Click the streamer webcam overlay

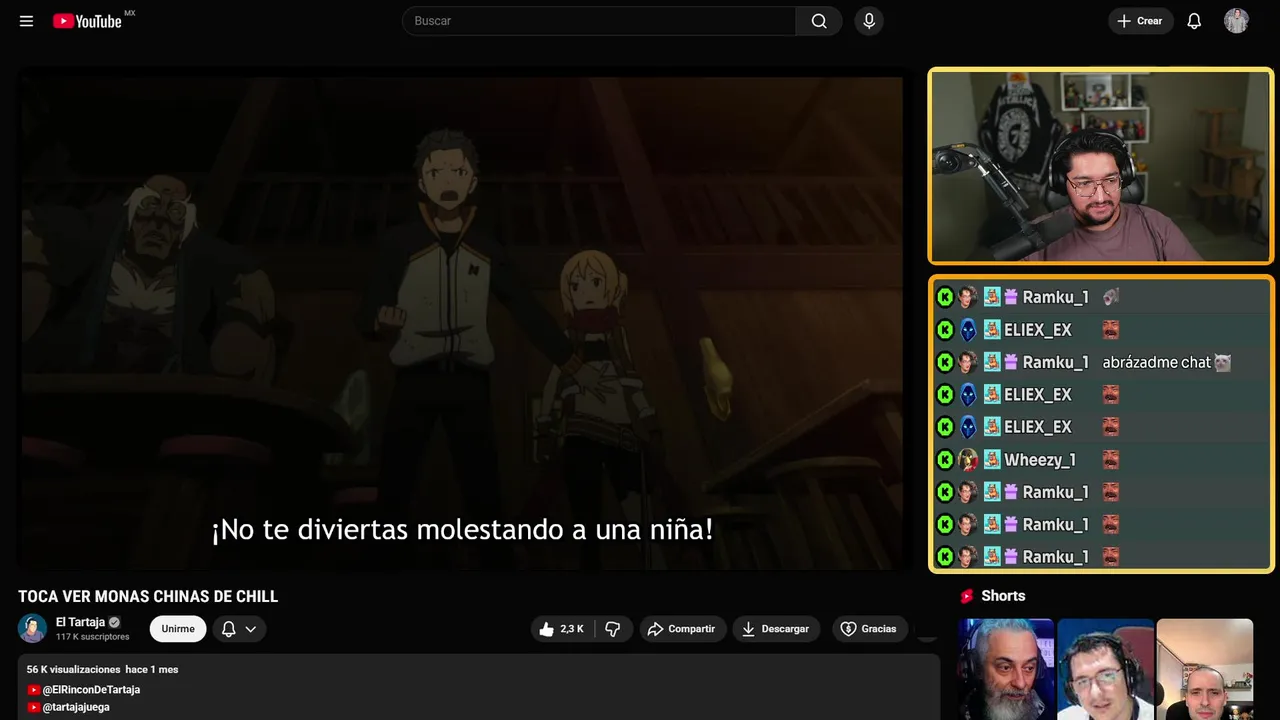tap(1101, 166)
